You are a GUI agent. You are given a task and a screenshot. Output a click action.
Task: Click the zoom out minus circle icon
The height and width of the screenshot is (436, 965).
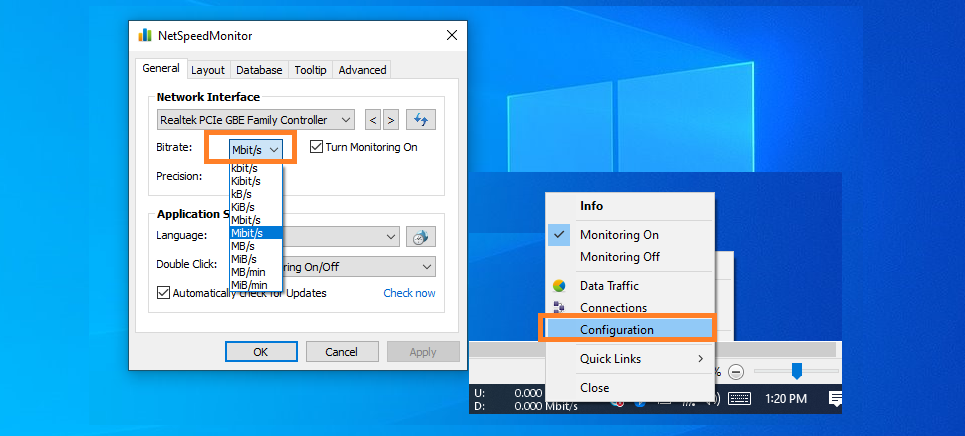(736, 372)
